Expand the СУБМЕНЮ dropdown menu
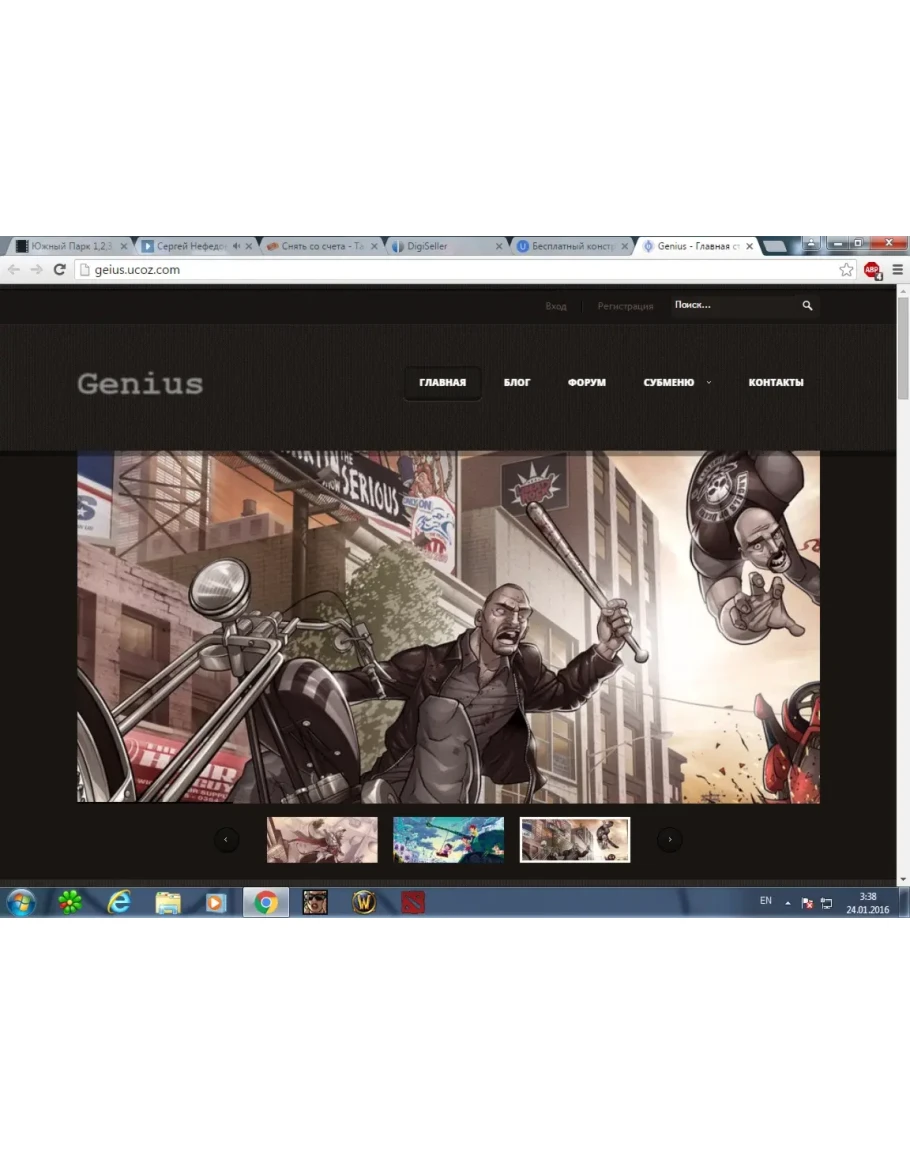Viewport: 910px width, 1155px height. click(677, 382)
